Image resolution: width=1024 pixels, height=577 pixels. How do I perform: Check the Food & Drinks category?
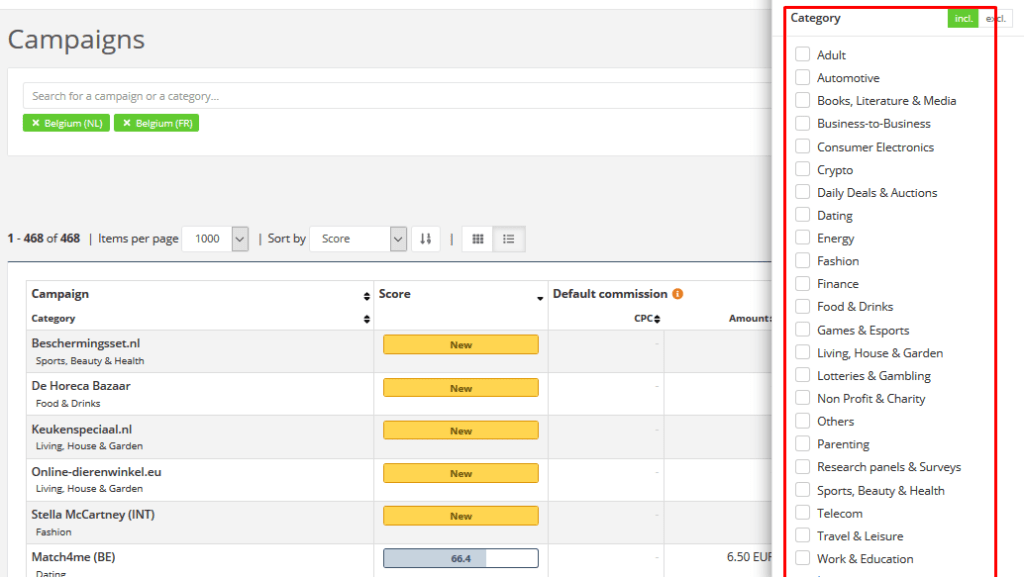coord(803,306)
